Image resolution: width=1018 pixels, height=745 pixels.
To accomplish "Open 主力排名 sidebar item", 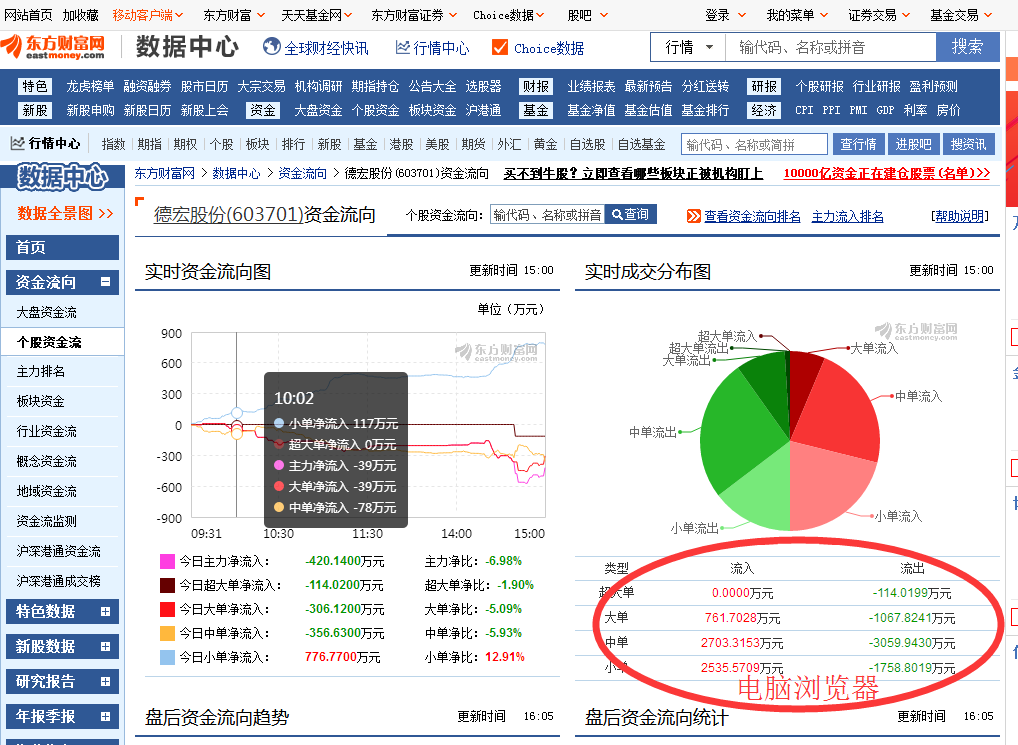I will 41,371.
